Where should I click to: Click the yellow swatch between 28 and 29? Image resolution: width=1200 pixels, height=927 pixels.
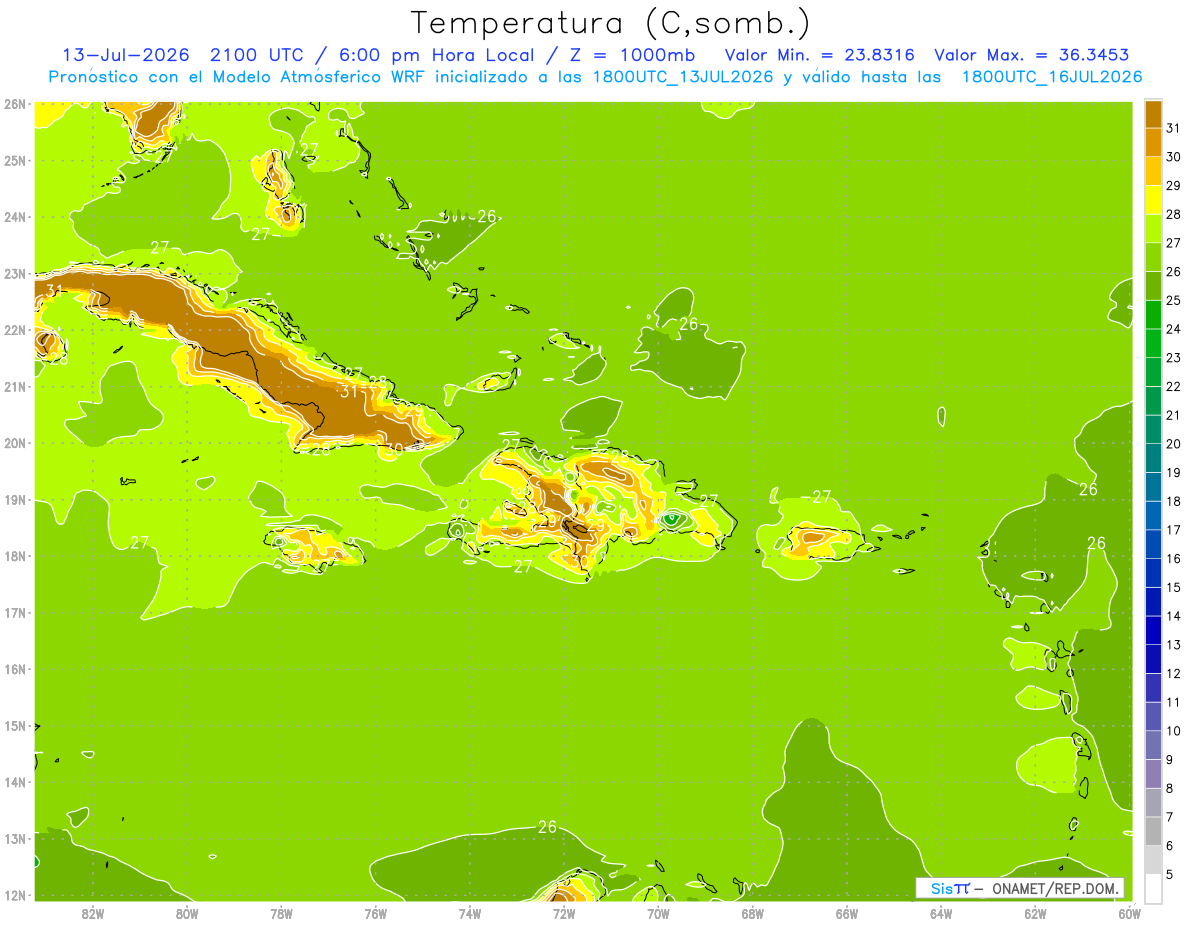(1153, 200)
